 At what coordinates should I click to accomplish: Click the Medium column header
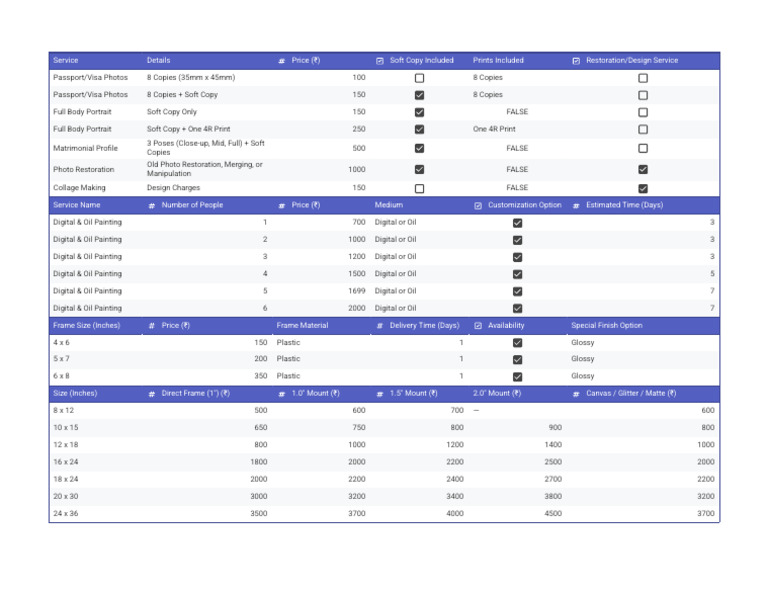click(388, 205)
